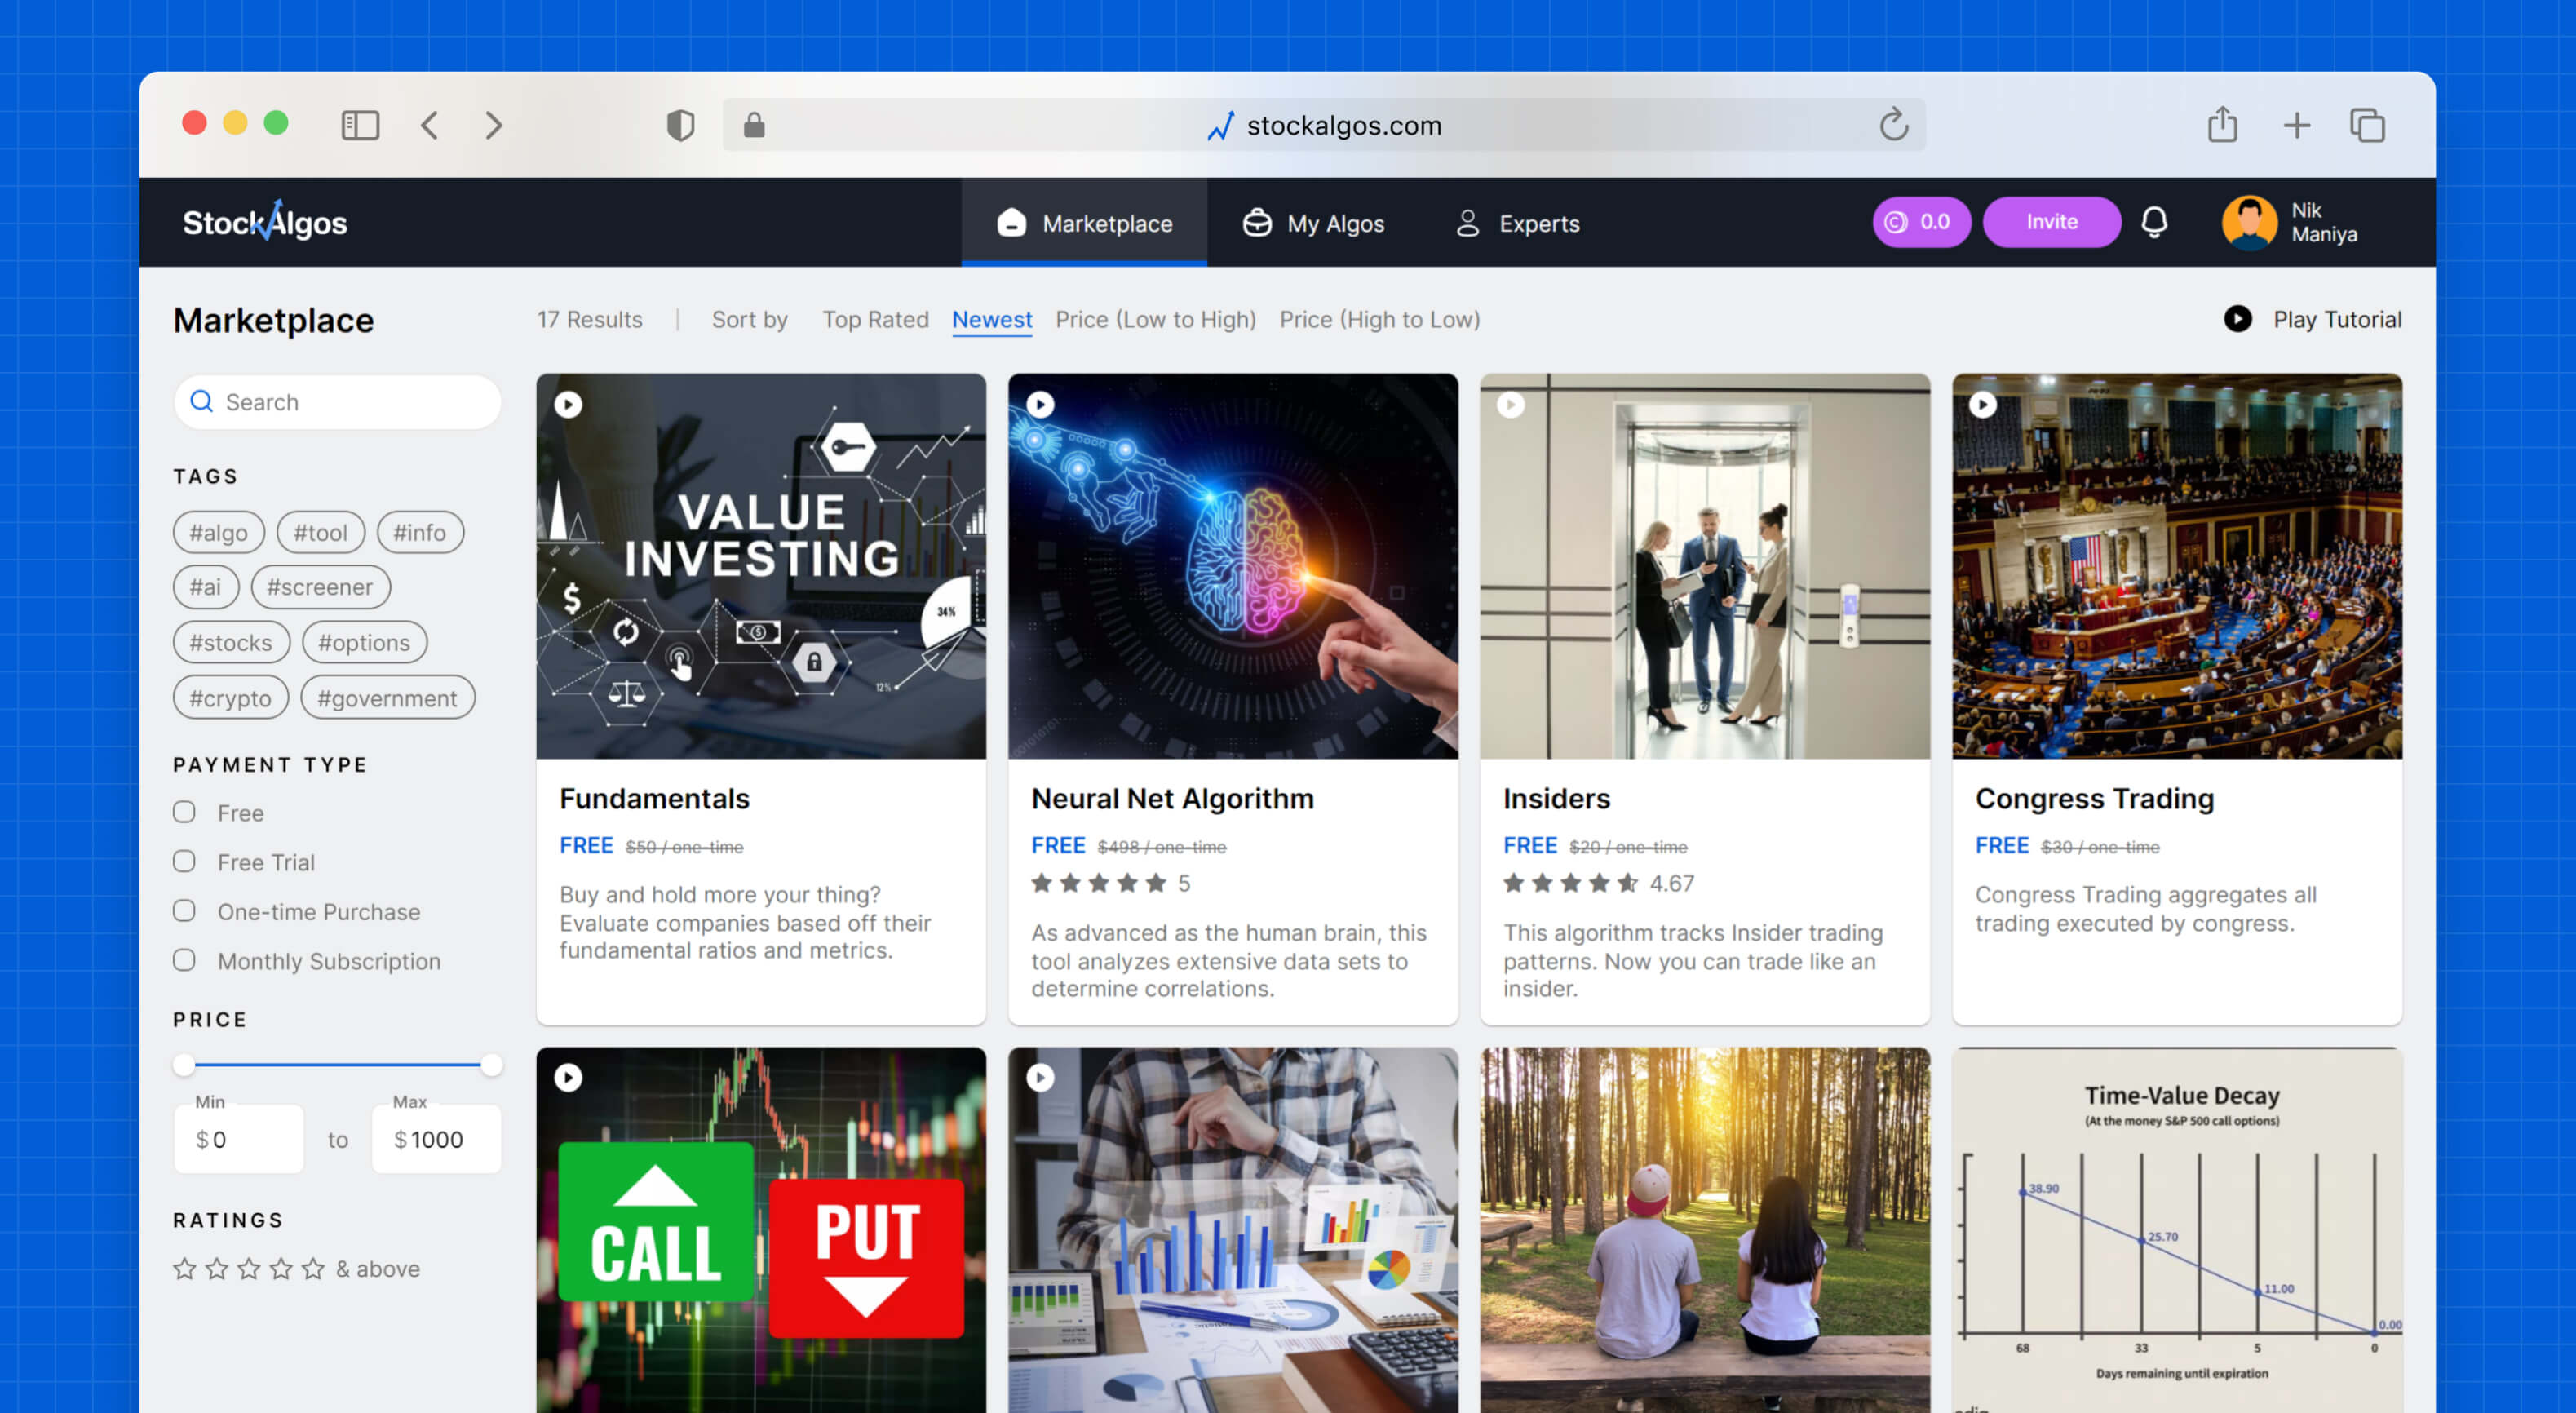Go forward with the browser forward arrow
The height and width of the screenshot is (1413, 2576).
(494, 125)
